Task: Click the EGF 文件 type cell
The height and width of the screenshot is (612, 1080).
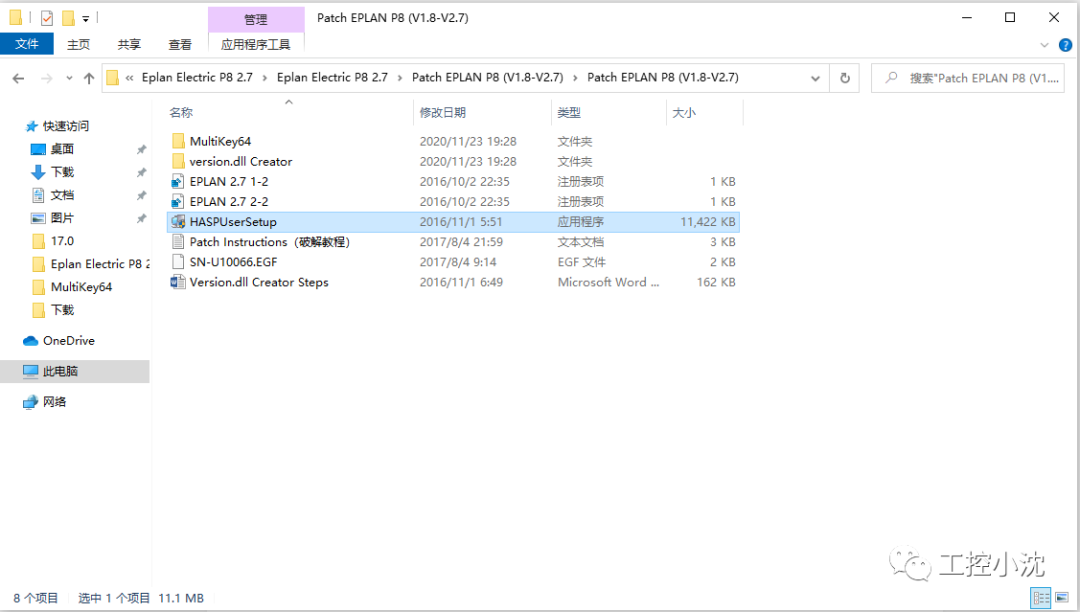Action: (x=581, y=262)
